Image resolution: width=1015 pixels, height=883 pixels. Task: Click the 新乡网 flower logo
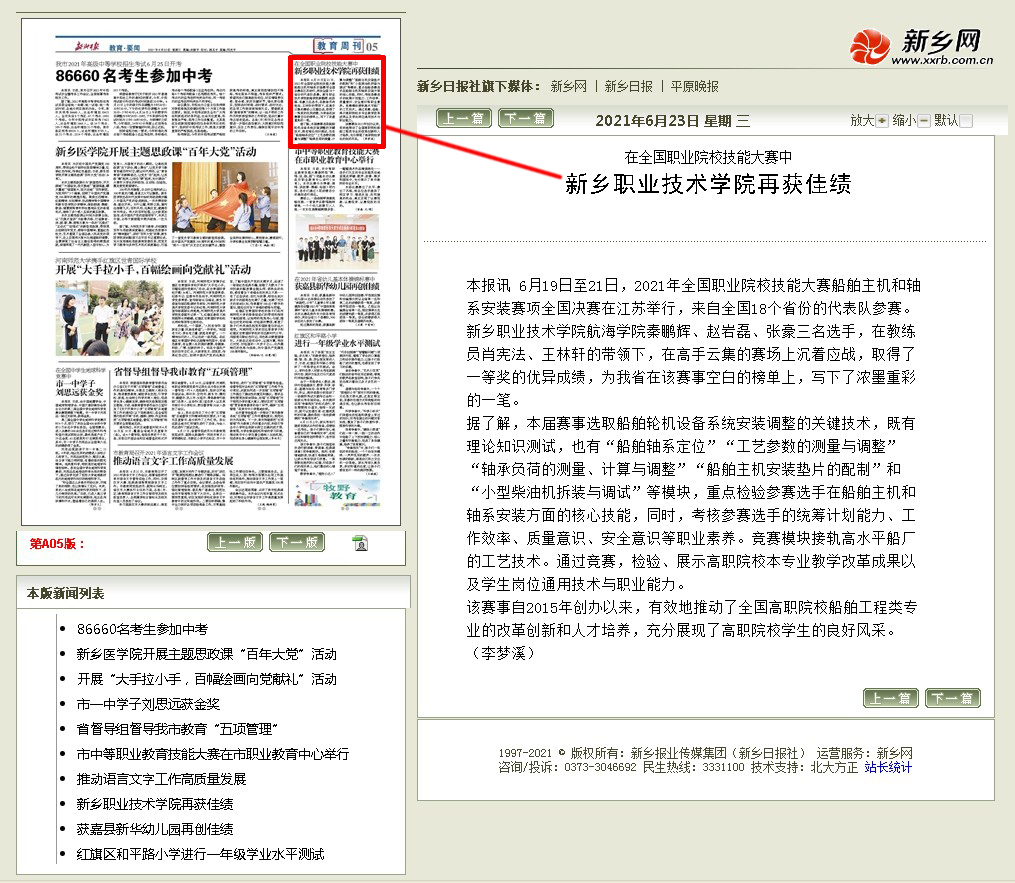coord(869,45)
